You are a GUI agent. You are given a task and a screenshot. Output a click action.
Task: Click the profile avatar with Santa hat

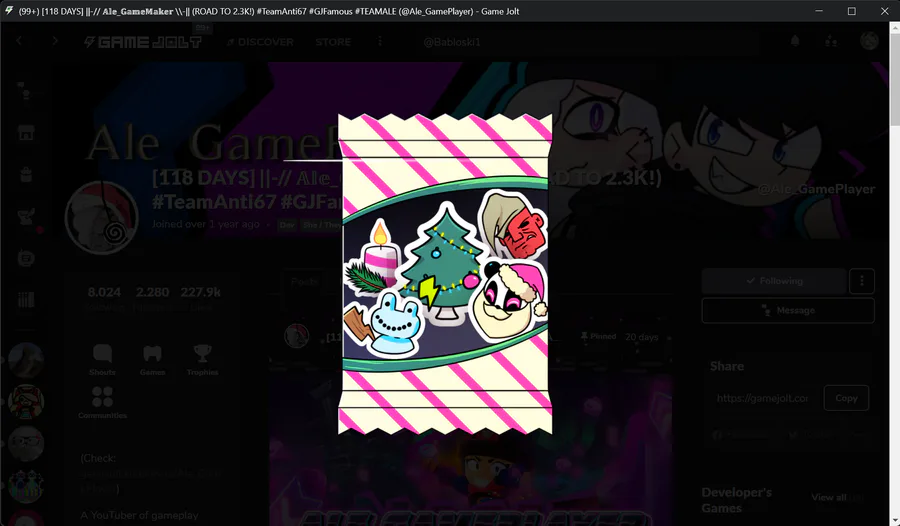coord(102,218)
